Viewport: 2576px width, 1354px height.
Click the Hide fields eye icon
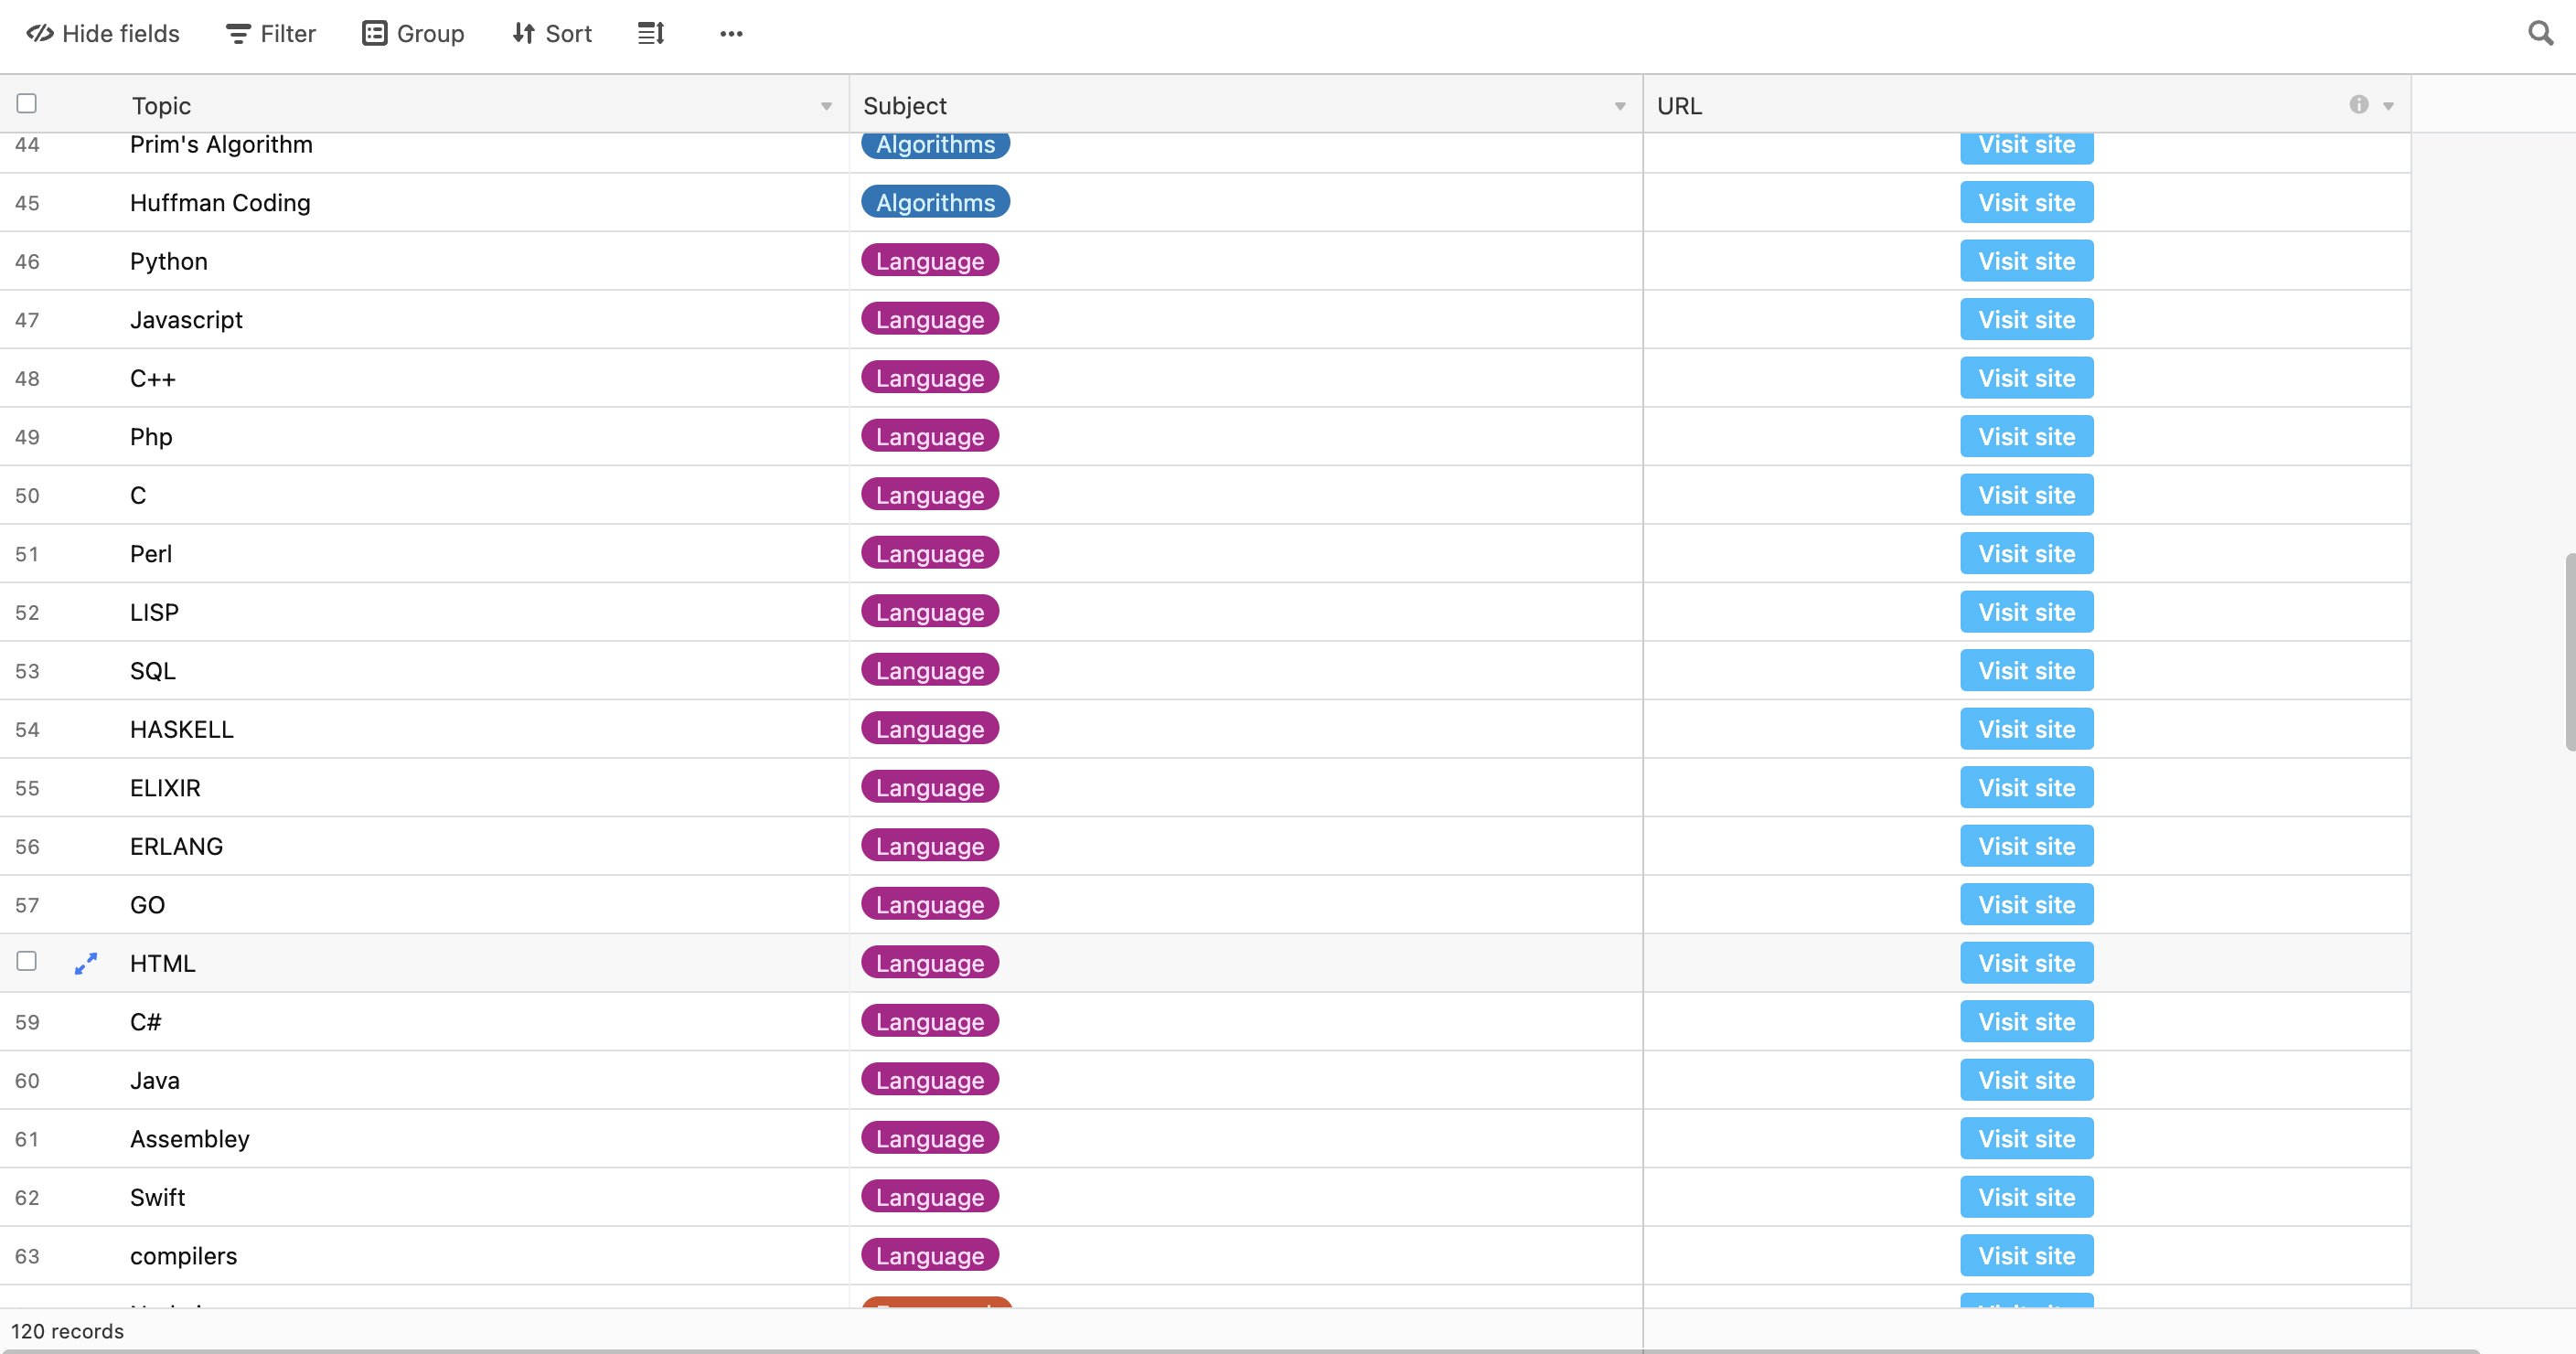coord(40,34)
